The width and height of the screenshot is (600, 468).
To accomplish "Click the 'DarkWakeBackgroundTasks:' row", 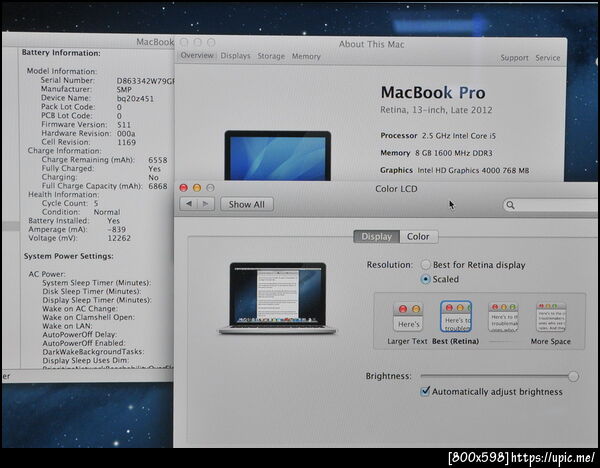I will 93,352.
